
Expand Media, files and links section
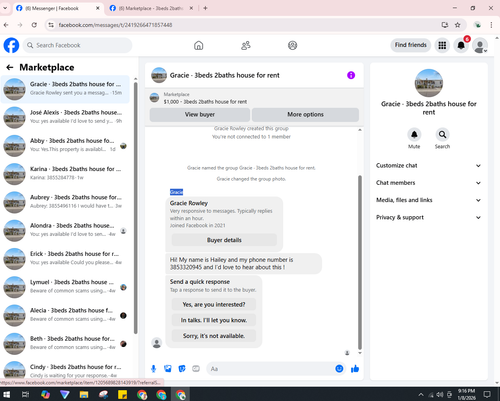(x=428, y=200)
